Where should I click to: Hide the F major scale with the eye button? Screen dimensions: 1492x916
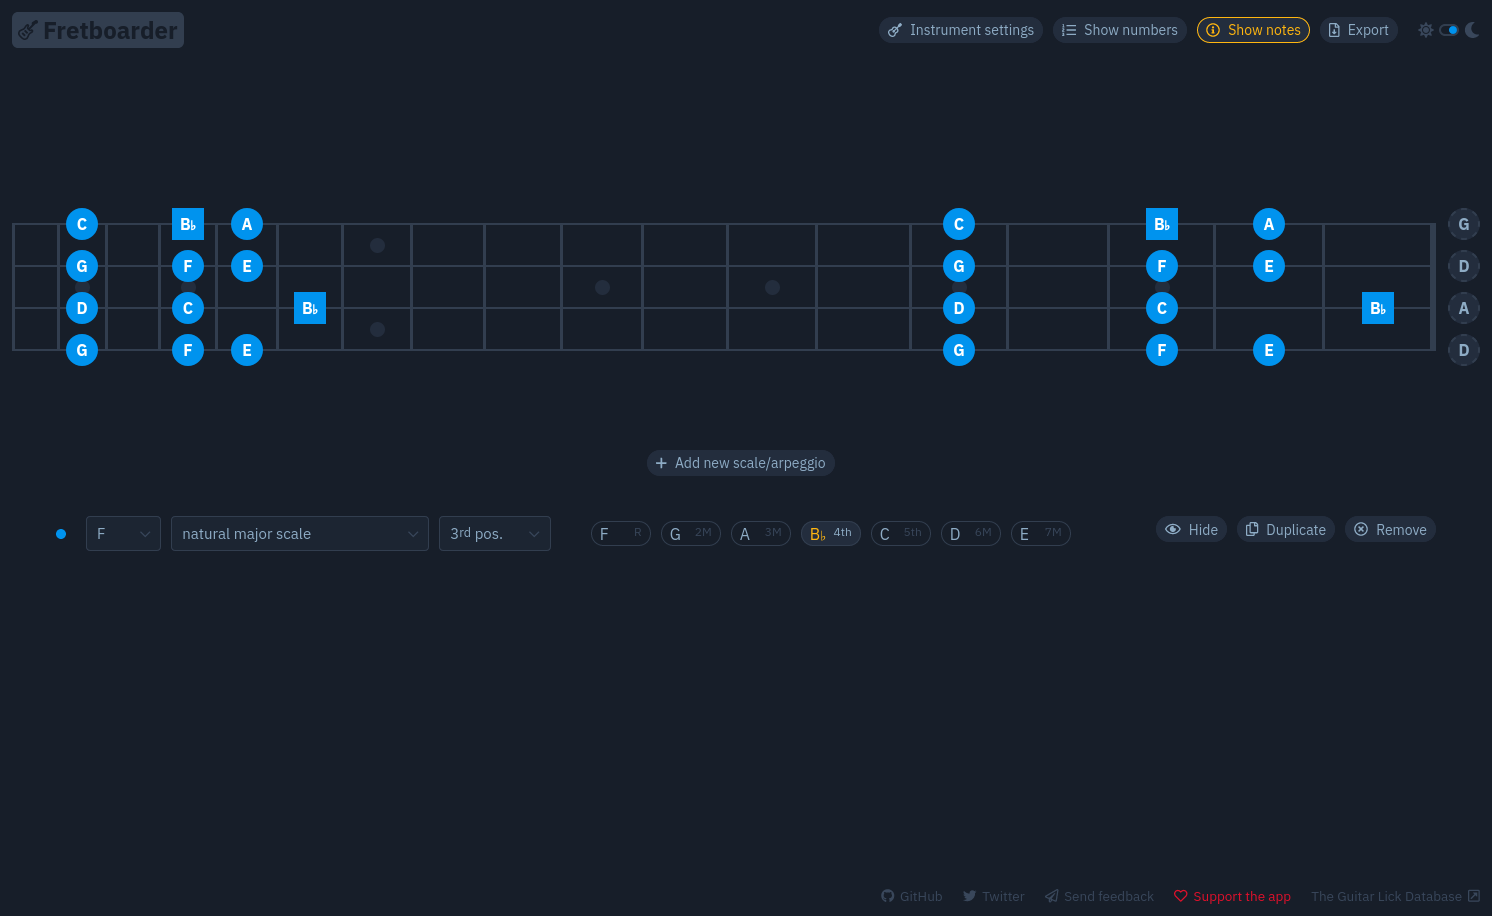[1191, 529]
